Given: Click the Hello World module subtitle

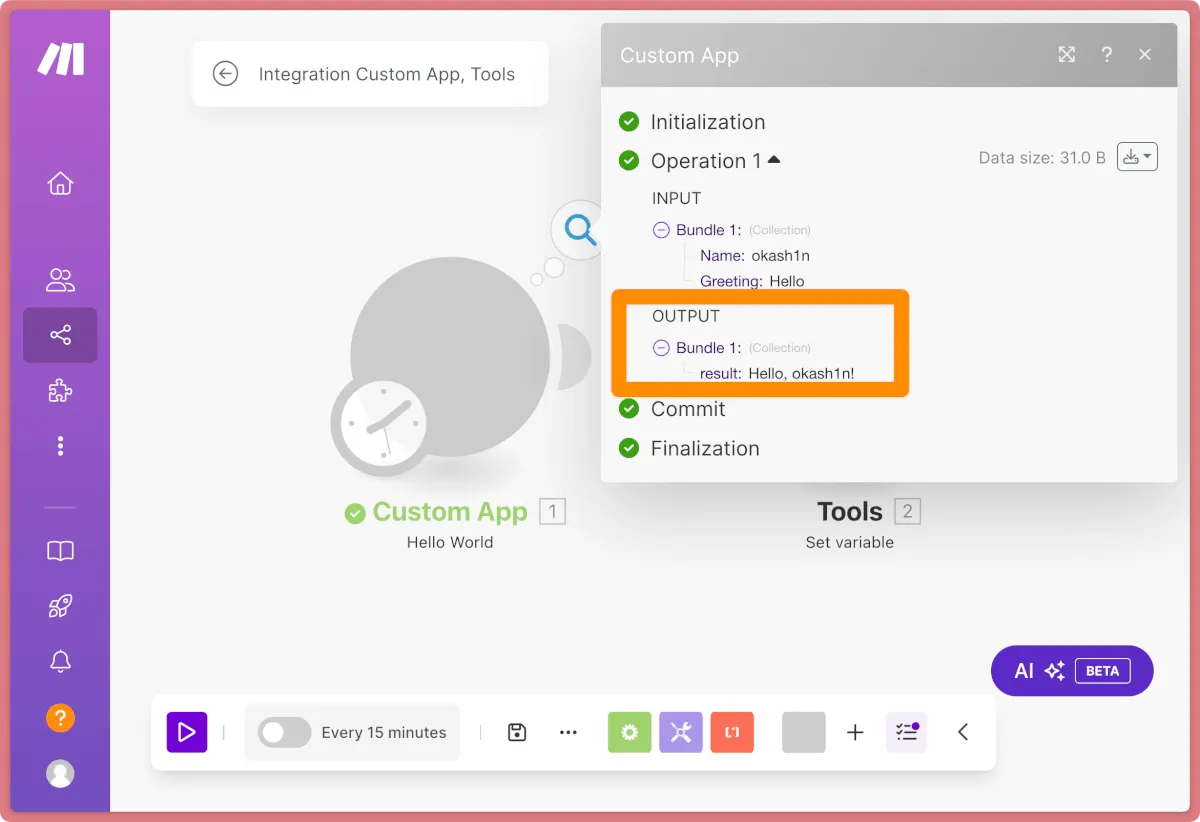Looking at the screenshot, I should [x=450, y=542].
